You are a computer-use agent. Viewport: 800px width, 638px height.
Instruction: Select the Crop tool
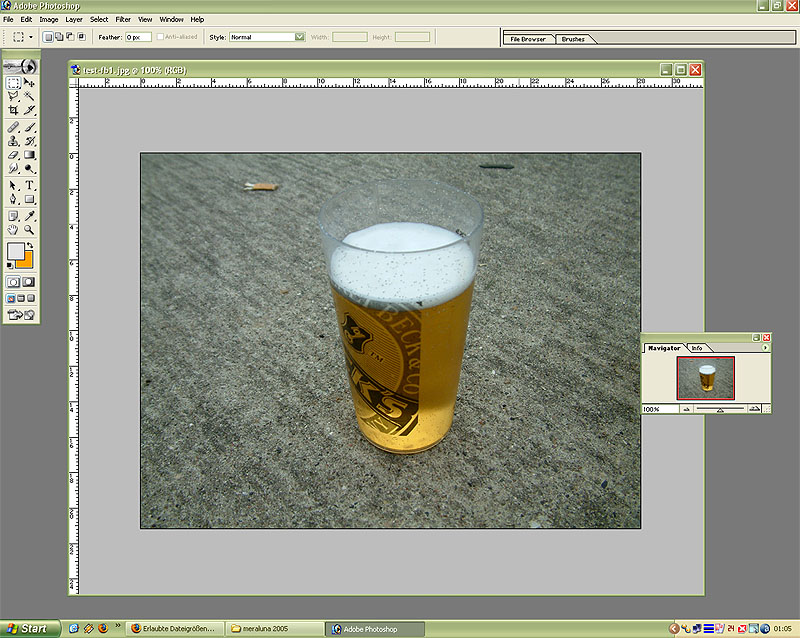point(13,110)
